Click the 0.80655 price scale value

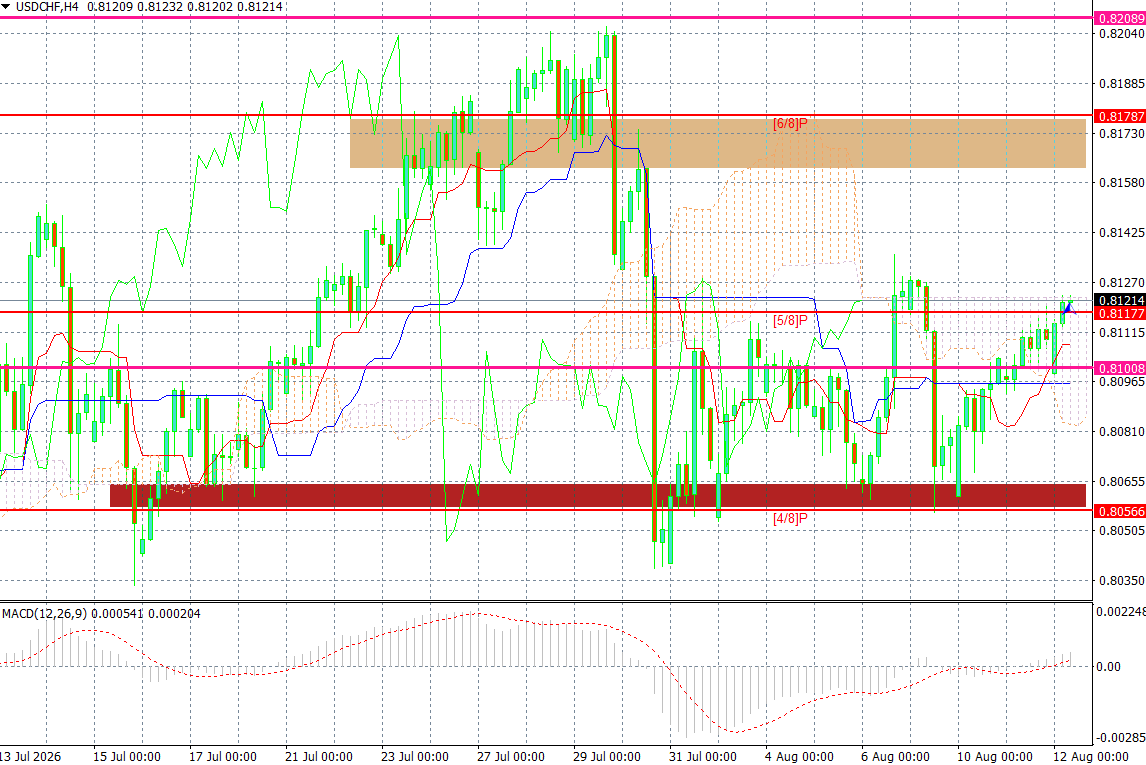click(1122, 482)
